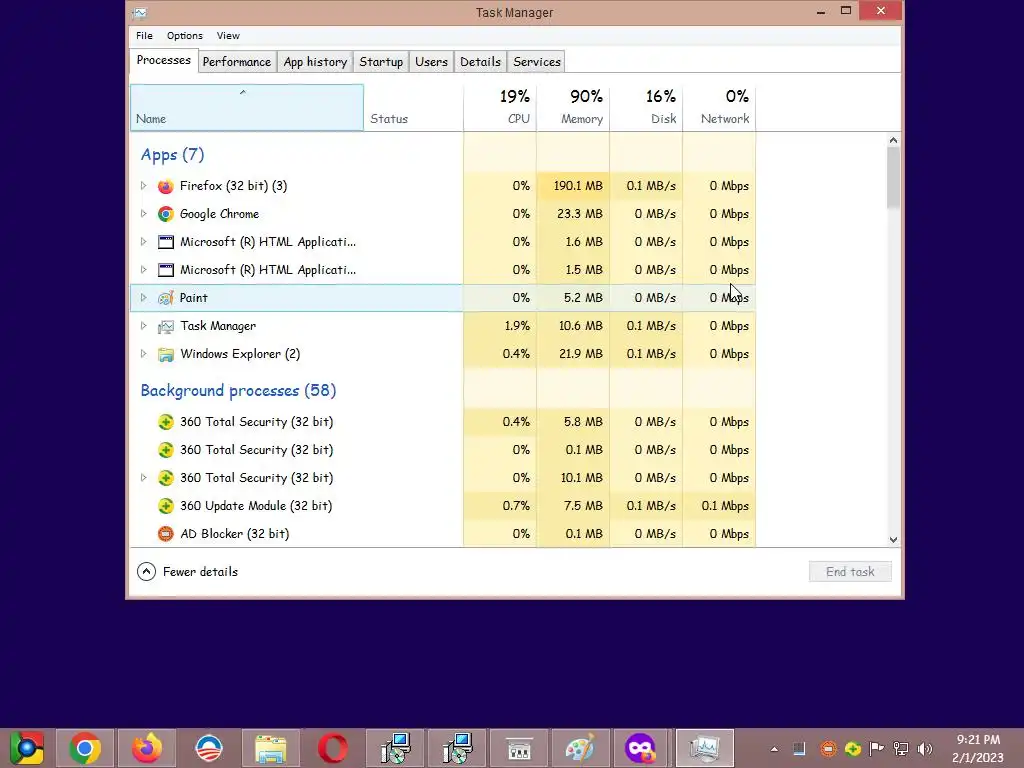Click the scrollbar up arrow
This screenshot has width=1024, height=768.
(893, 140)
